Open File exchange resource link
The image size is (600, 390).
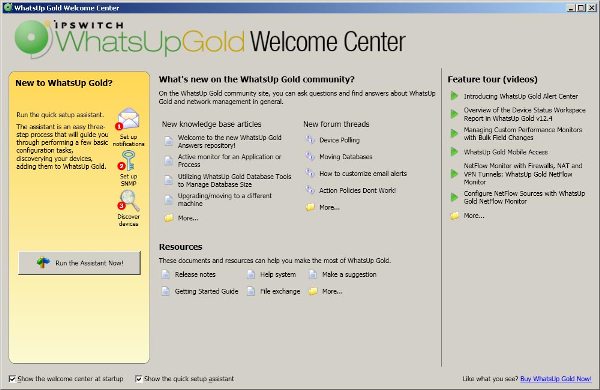[280, 291]
